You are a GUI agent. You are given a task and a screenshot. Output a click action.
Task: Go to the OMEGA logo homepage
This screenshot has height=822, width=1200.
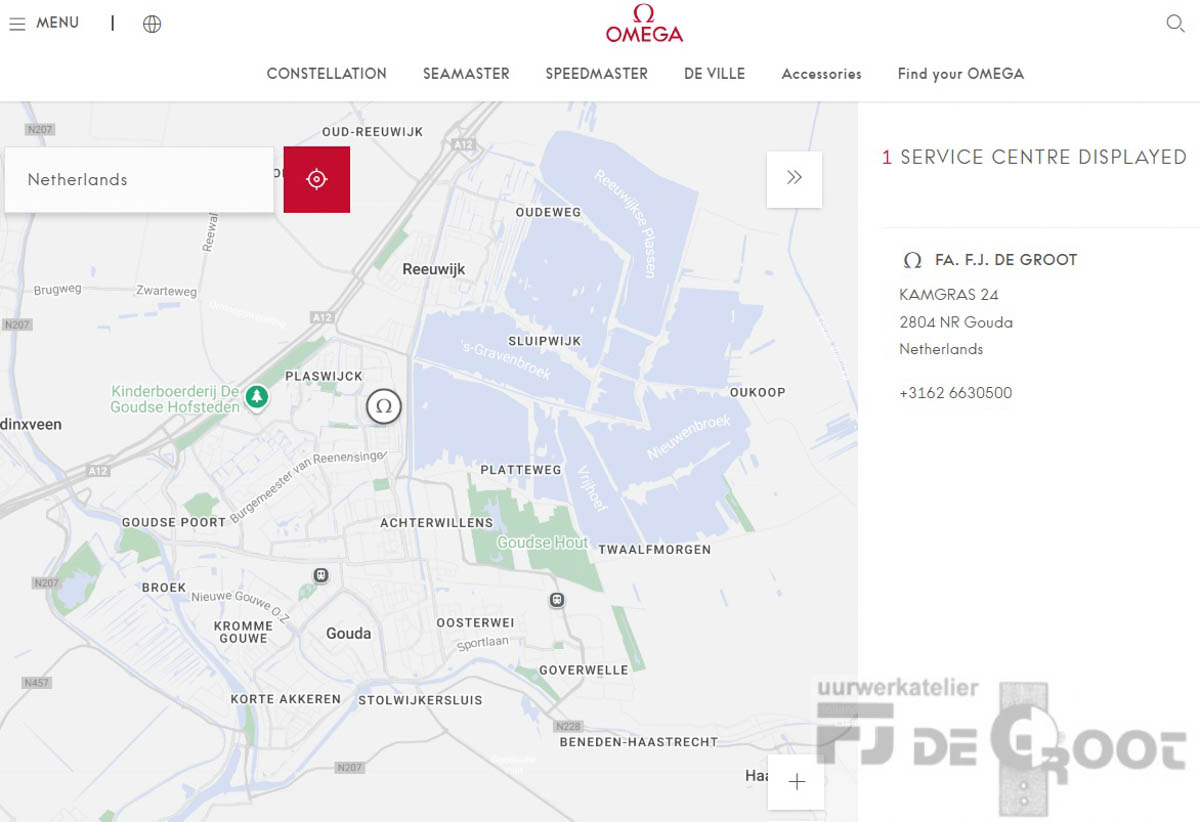click(644, 23)
